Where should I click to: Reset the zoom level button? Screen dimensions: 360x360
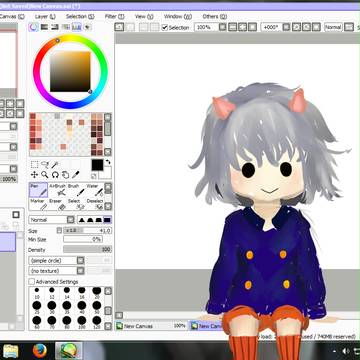[251, 27]
